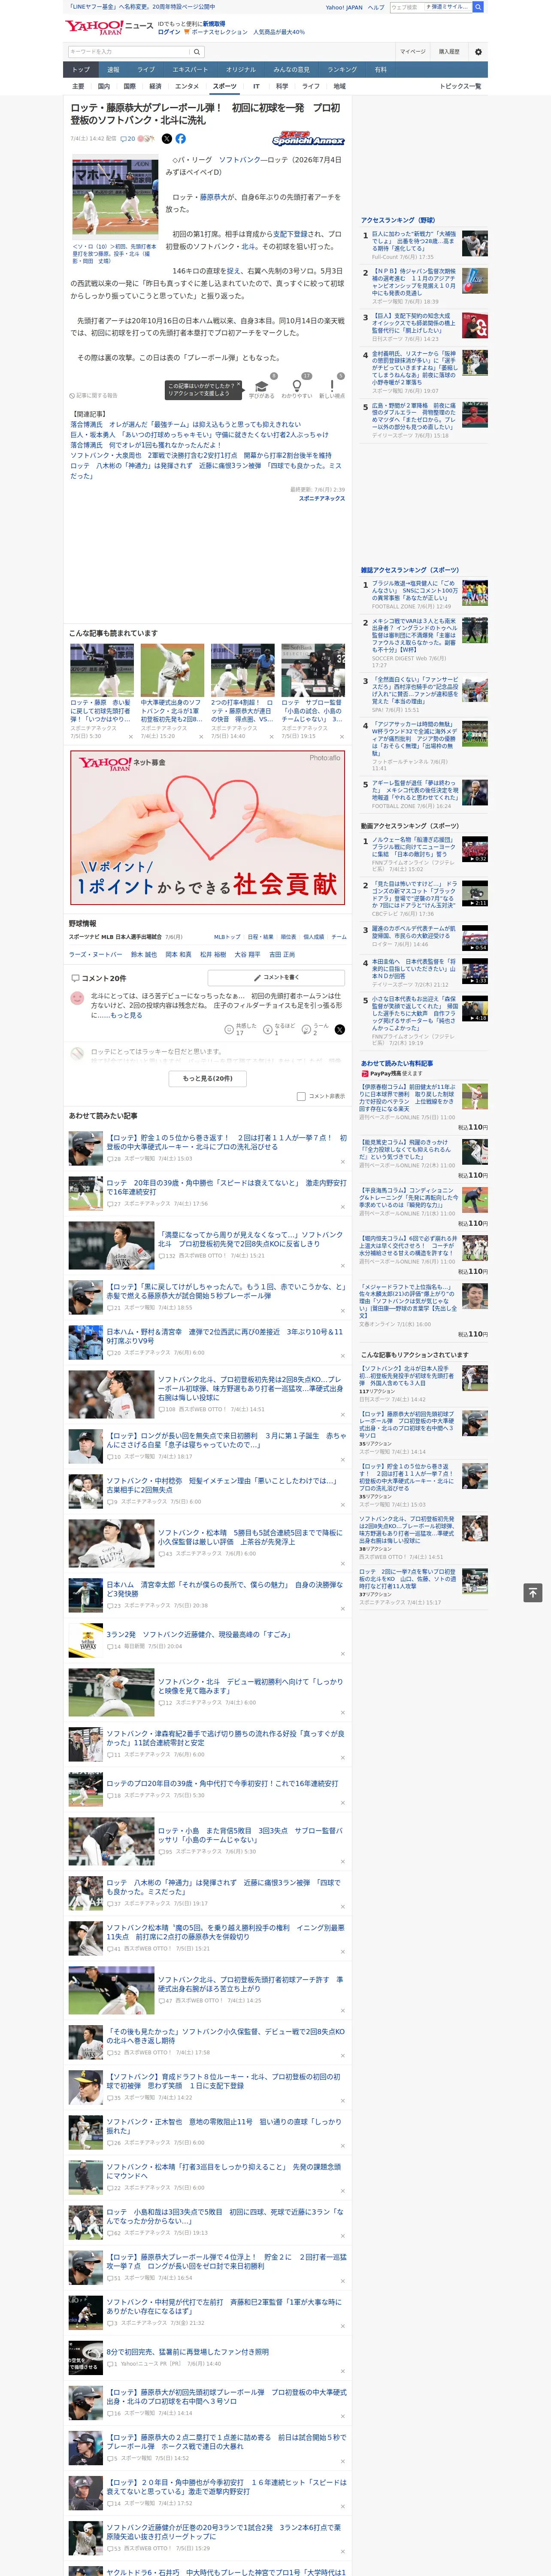
Task: Click the magnifier button beside the keyword field
Action: click(197, 52)
